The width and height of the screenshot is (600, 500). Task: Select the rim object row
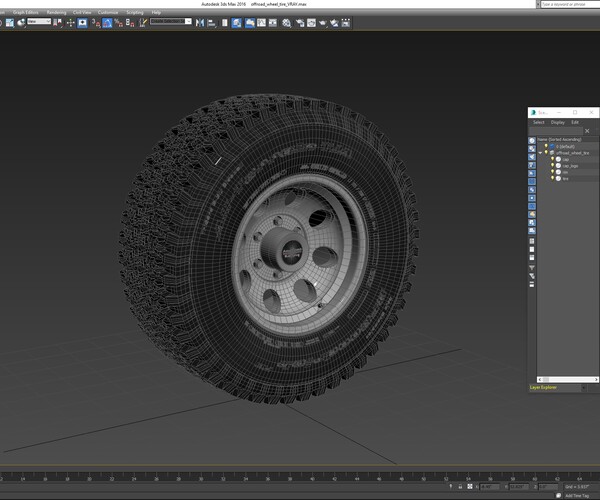(x=568, y=172)
